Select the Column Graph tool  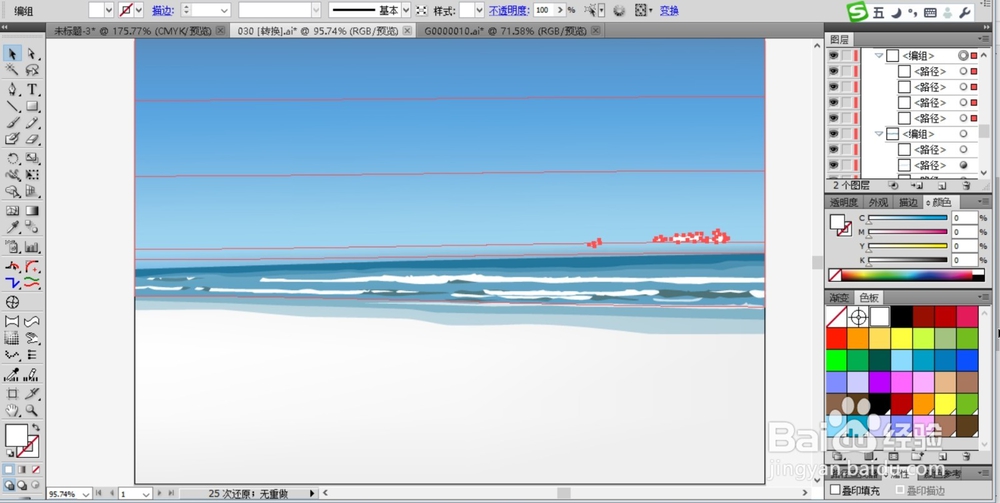click(32, 247)
